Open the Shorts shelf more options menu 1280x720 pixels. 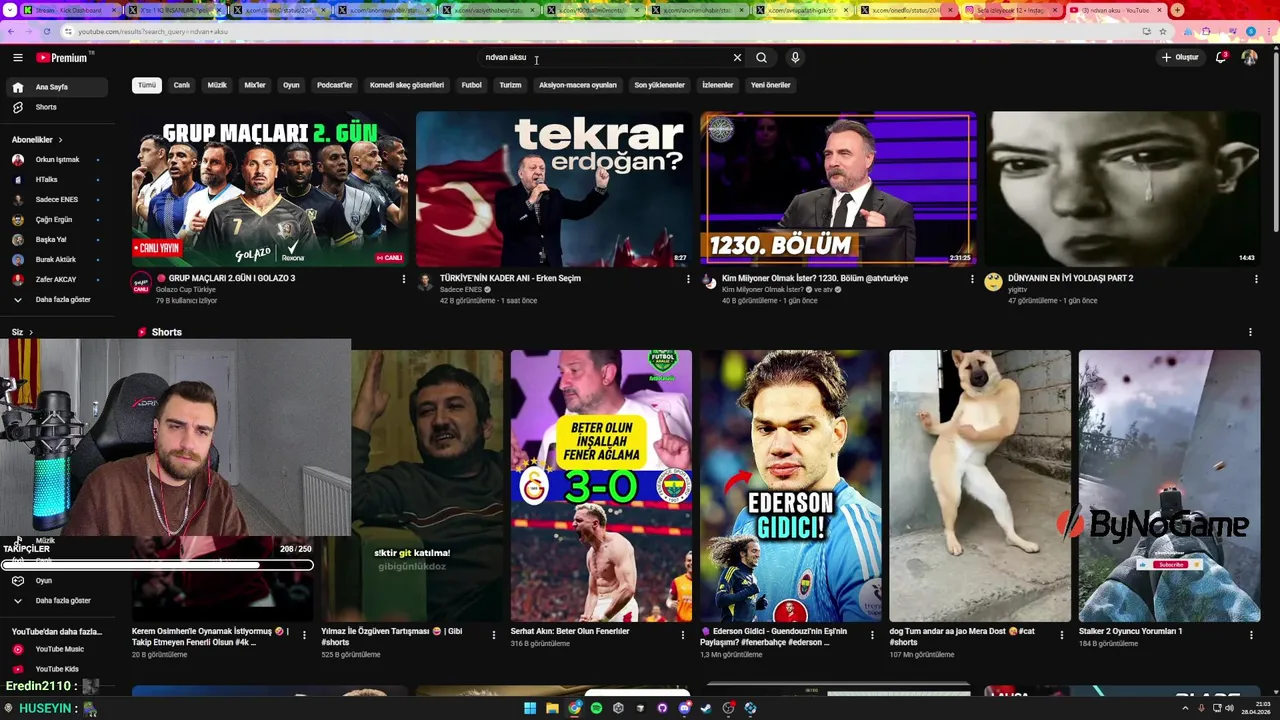tap(1250, 332)
